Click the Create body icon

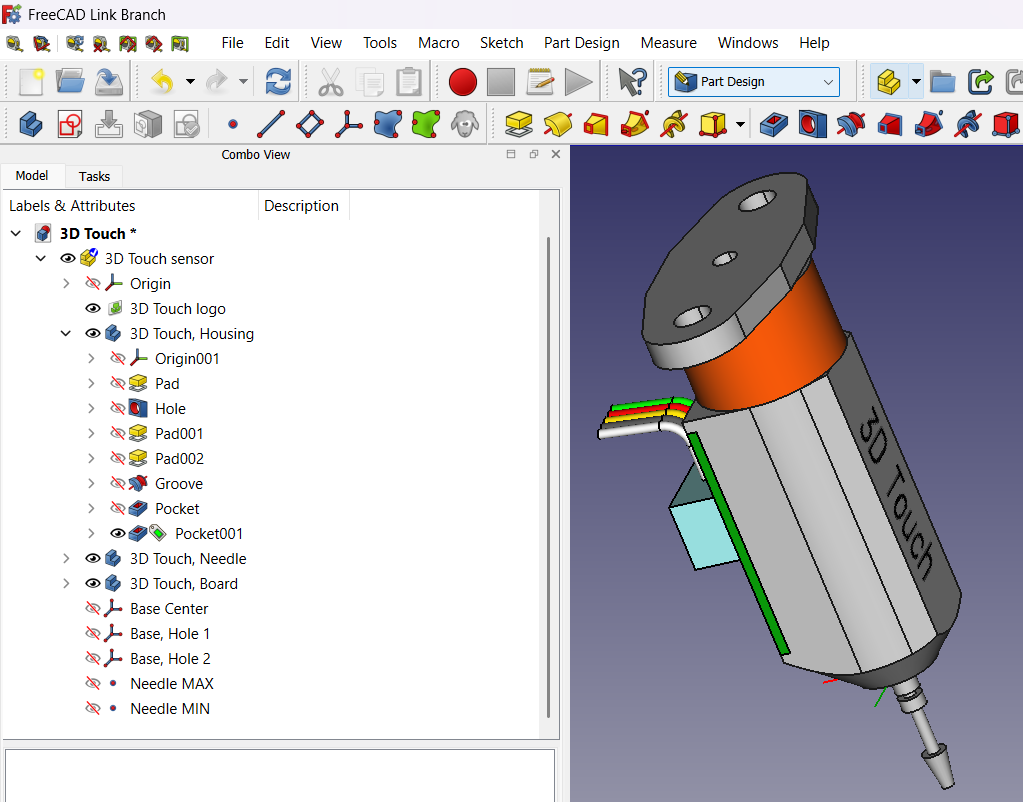[x=31, y=124]
